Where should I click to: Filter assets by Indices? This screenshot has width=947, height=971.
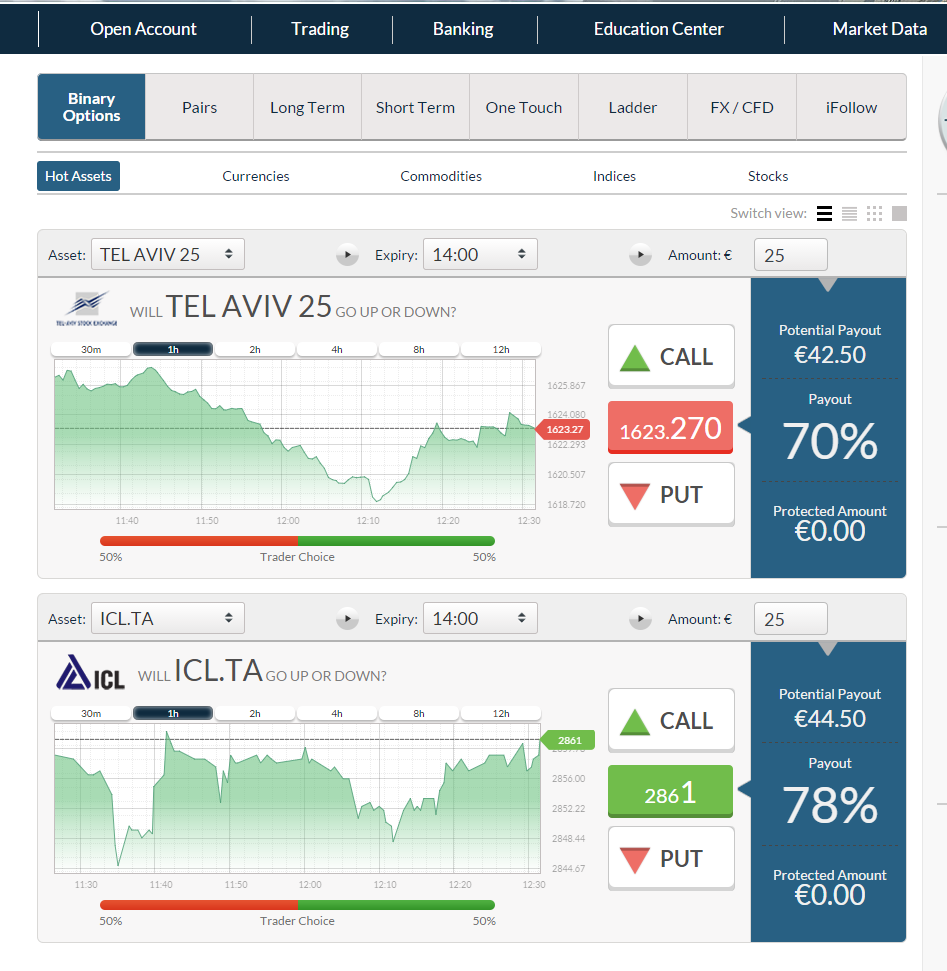click(x=614, y=176)
